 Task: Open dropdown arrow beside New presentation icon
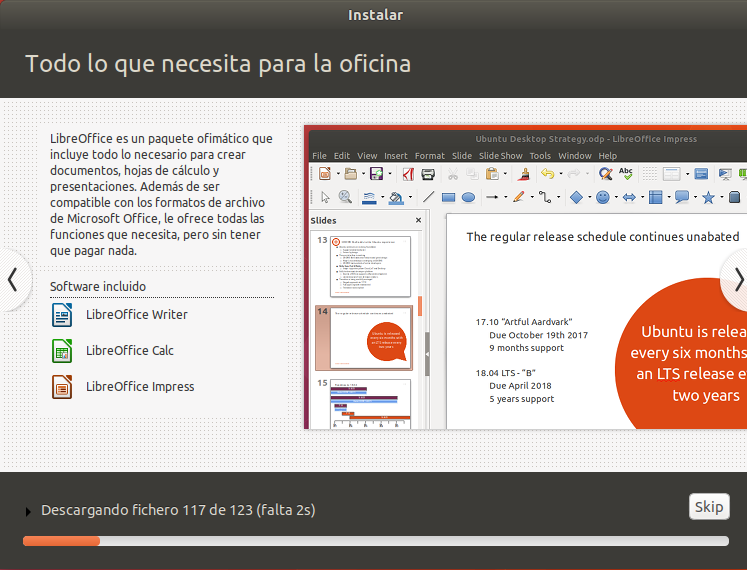tap(338, 174)
